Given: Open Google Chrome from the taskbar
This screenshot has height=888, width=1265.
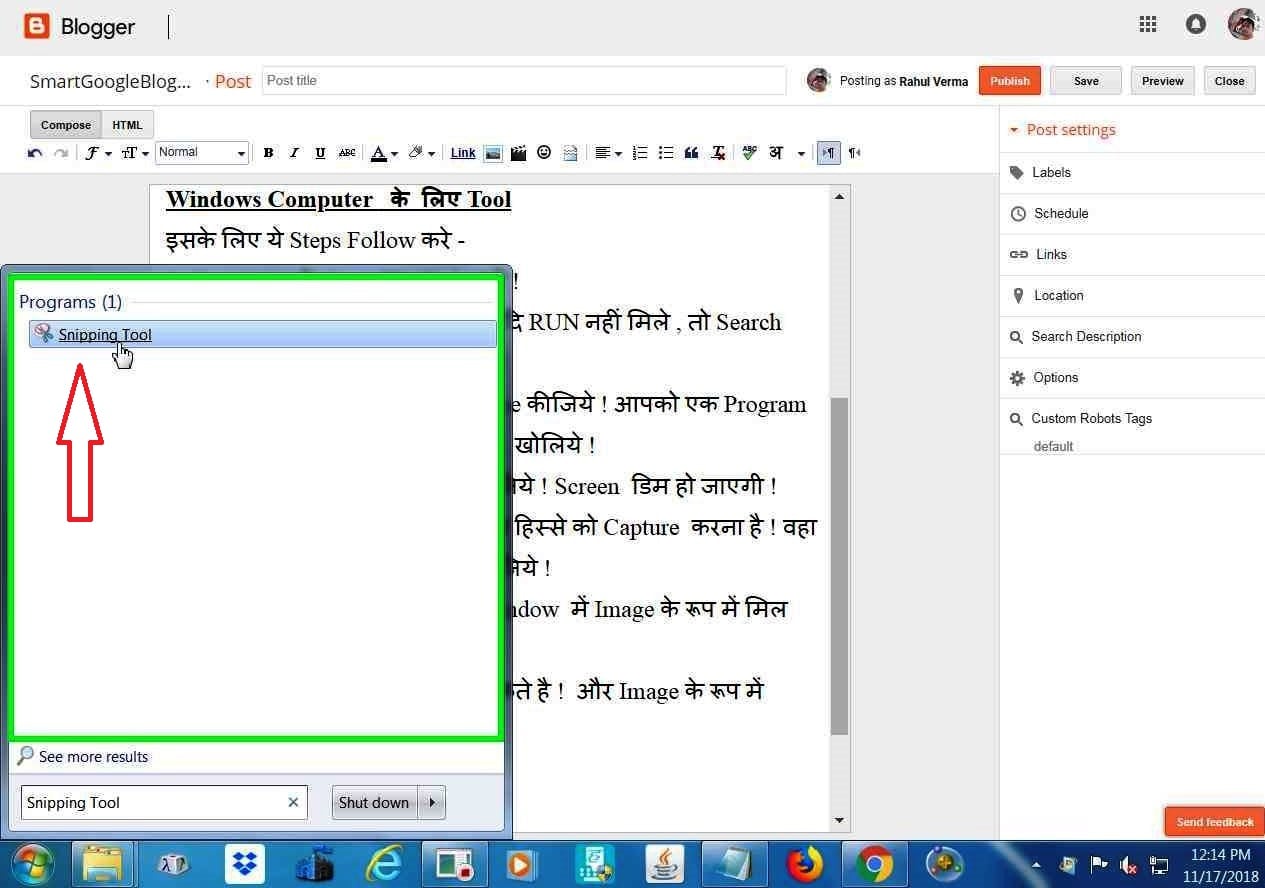Looking at the screenshot, I should click(x=874, y=864).
